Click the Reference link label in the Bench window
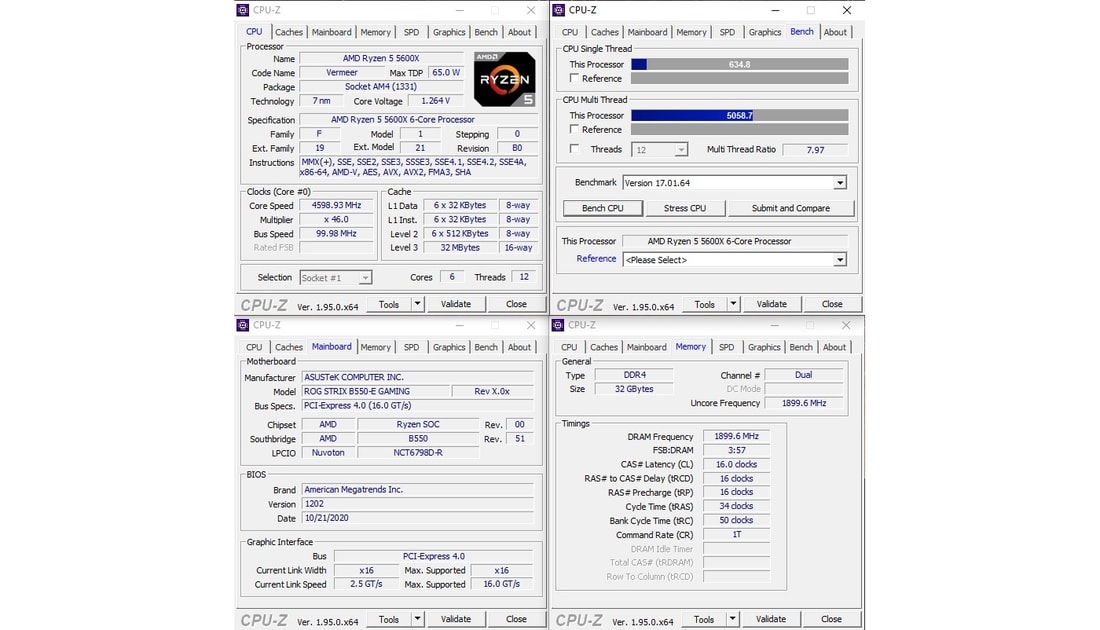The image size is (1100, 630). pos(596,259)
